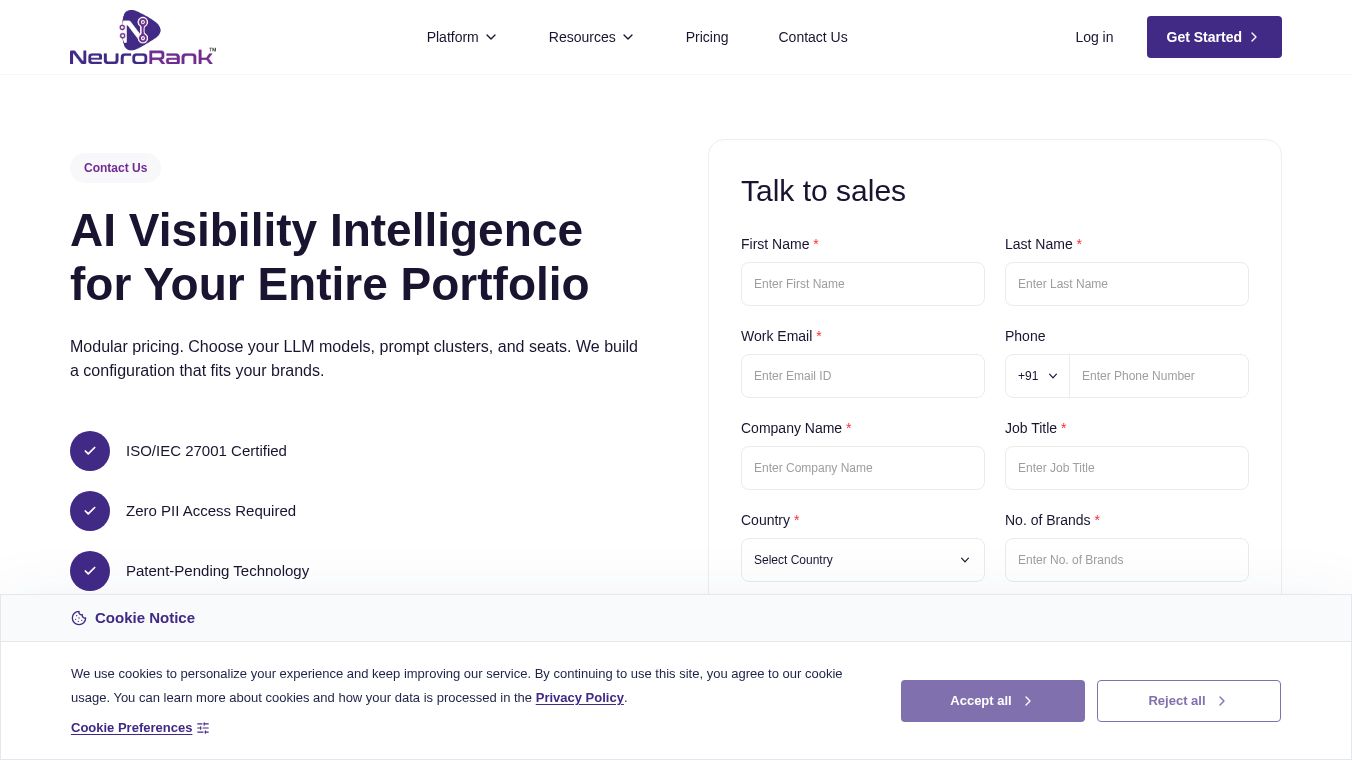Select the No. of Brands field
This screenshot has height=760, width=1352.
click(x=1127, y=560)
